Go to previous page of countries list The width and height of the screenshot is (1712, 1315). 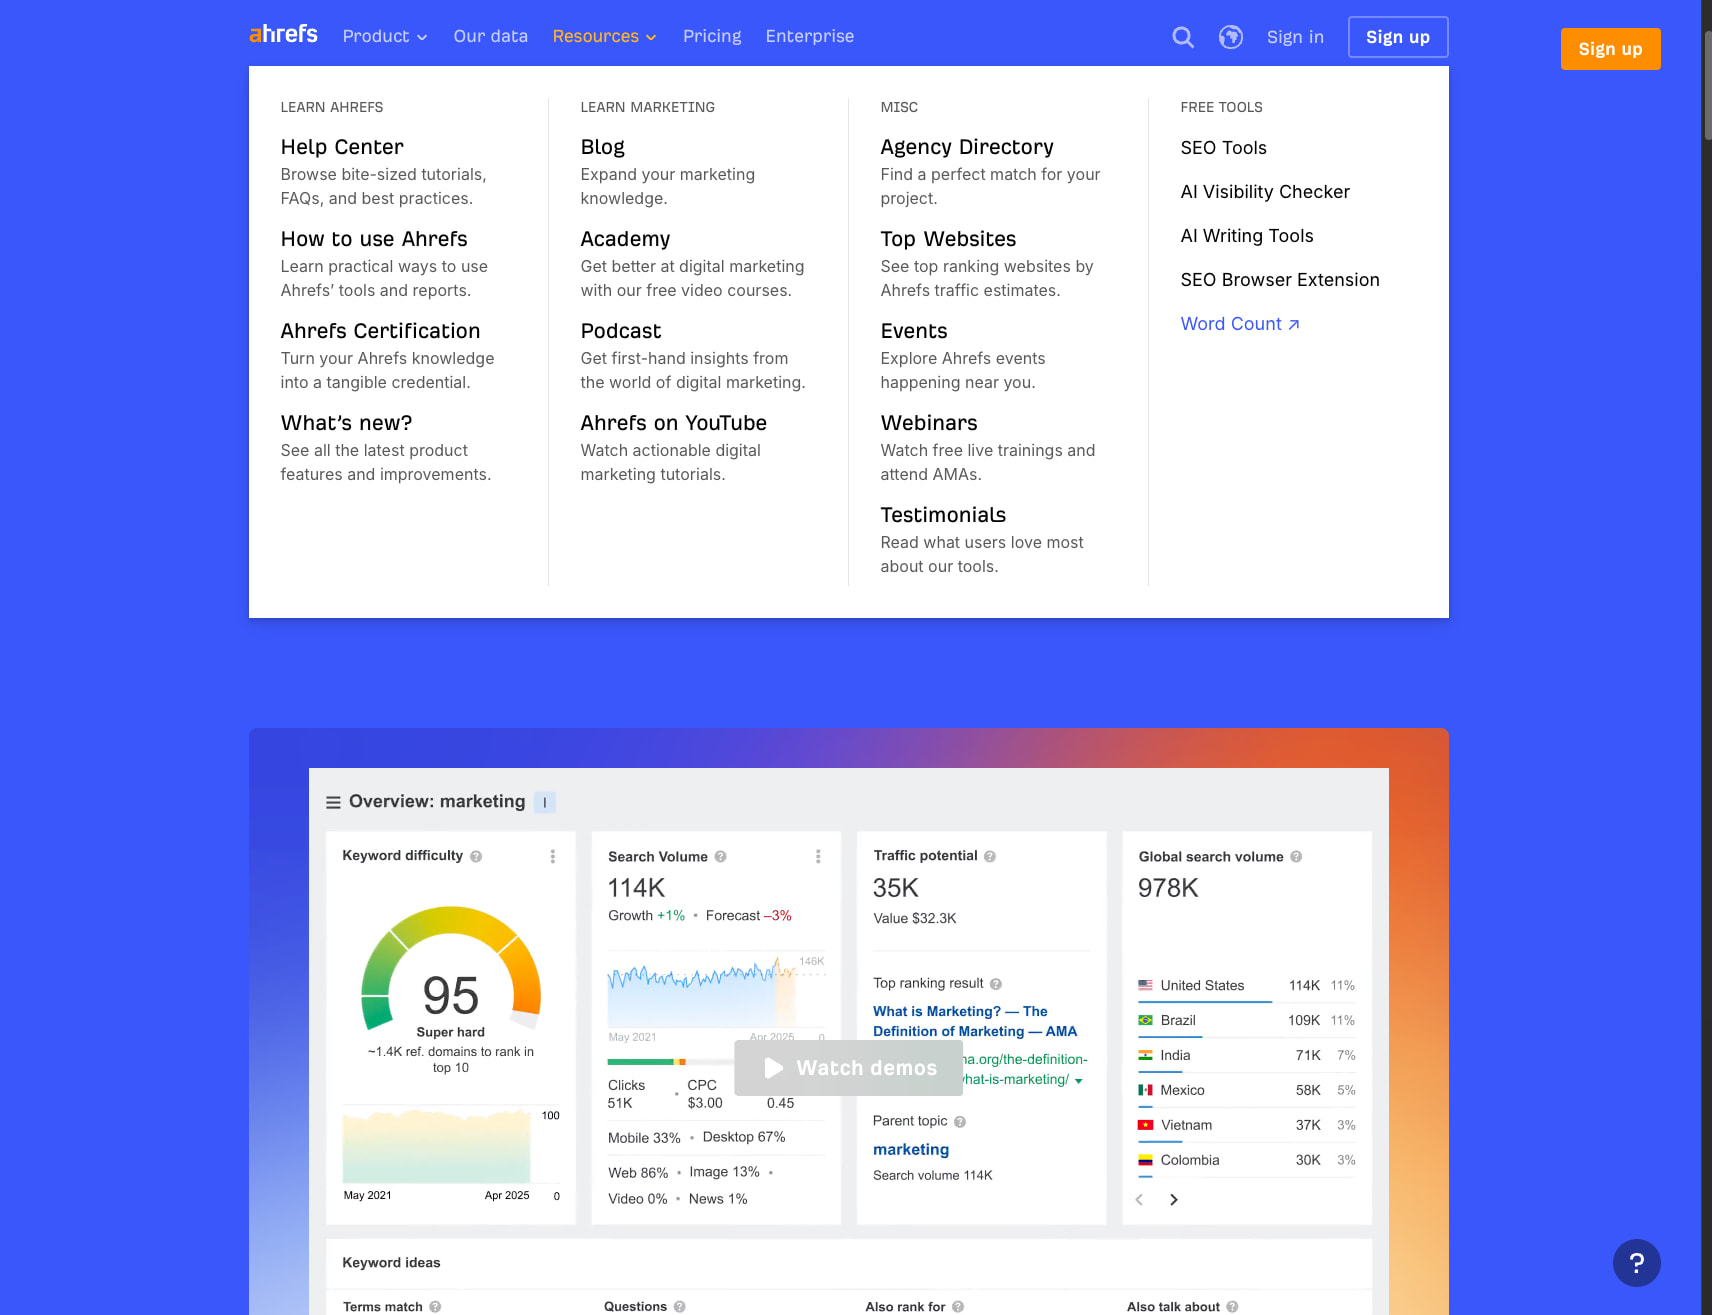[1139, 1200]
